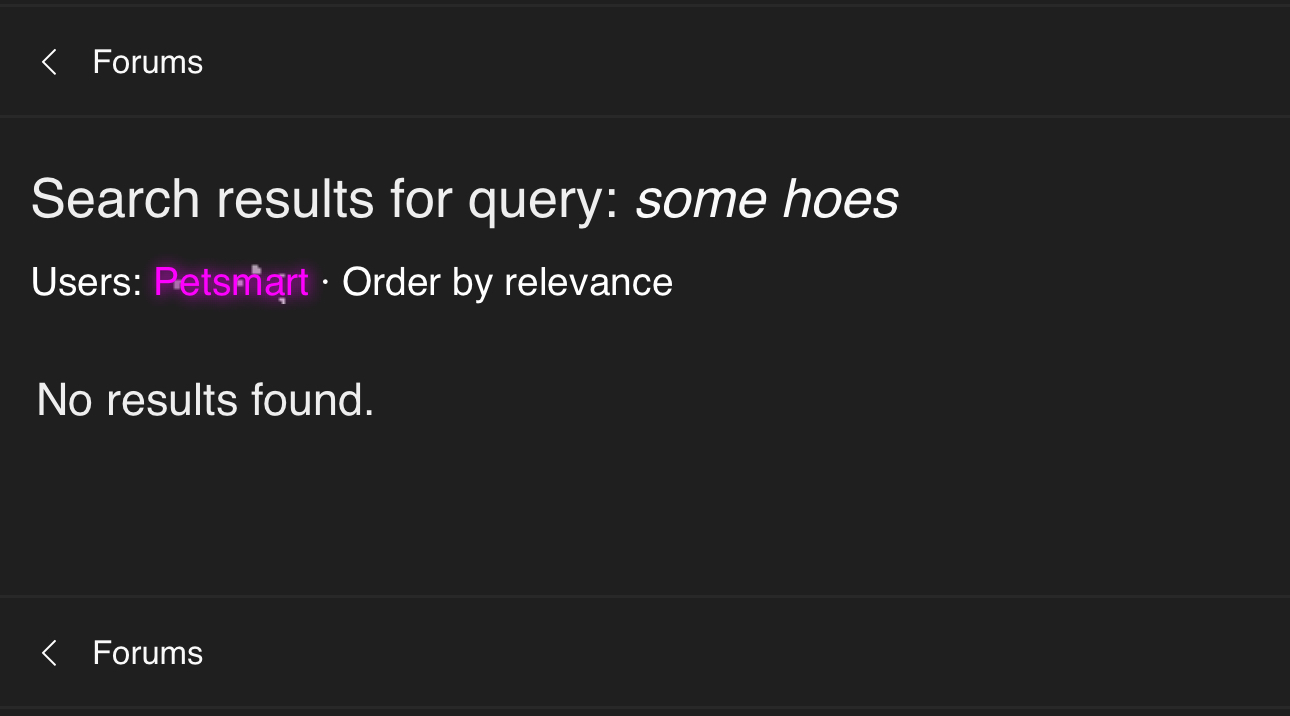The image size is (1290, 716).
Task: Open the Forums link in top bar
Action: [148, 63]
